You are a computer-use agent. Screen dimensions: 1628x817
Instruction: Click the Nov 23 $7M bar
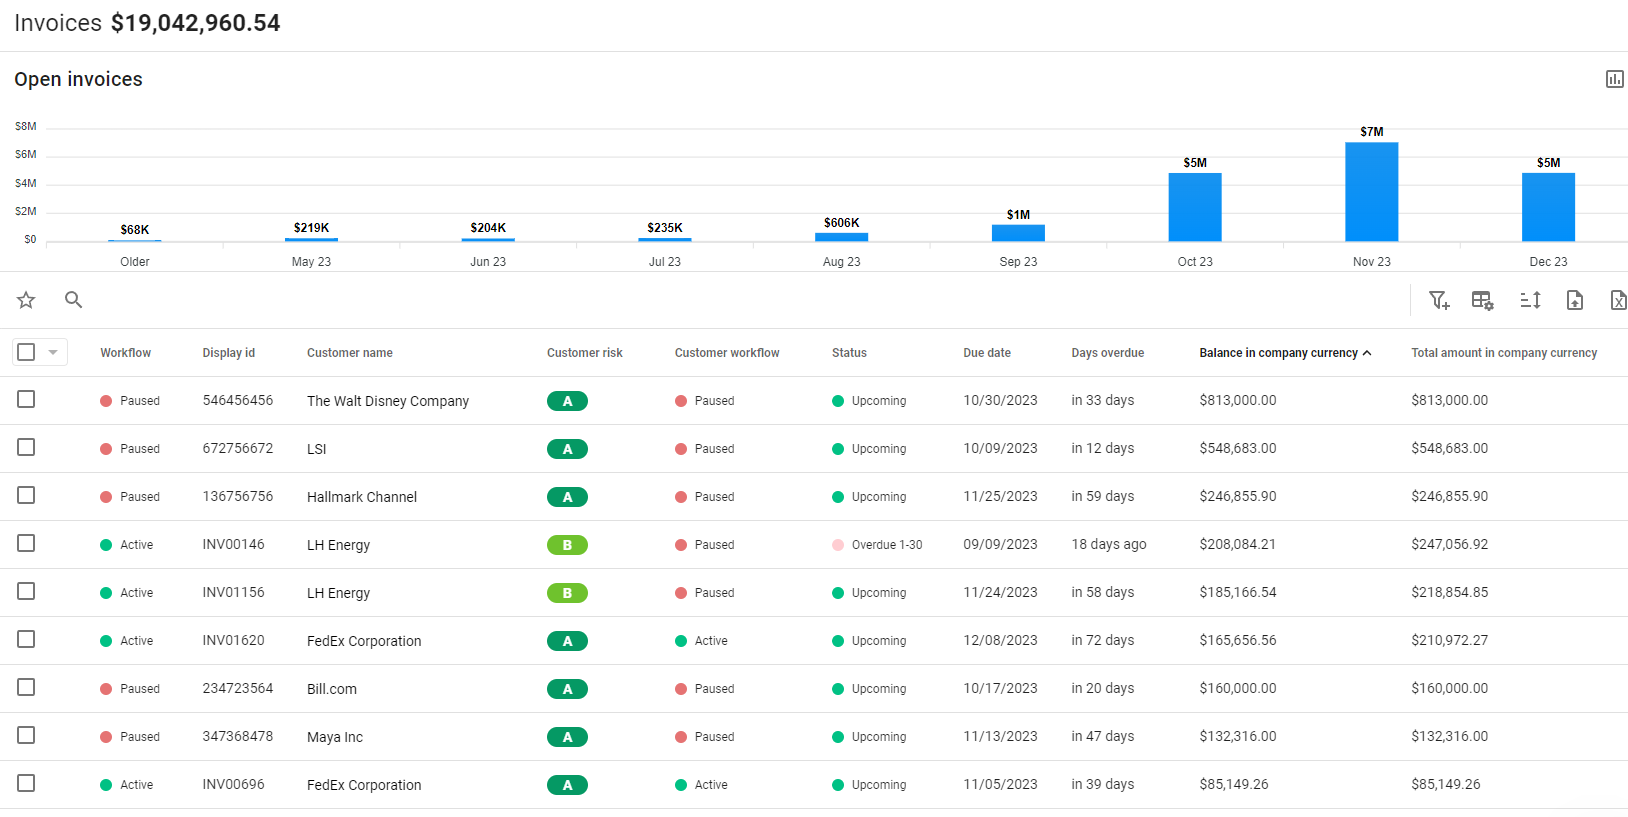coord(1371,192)
